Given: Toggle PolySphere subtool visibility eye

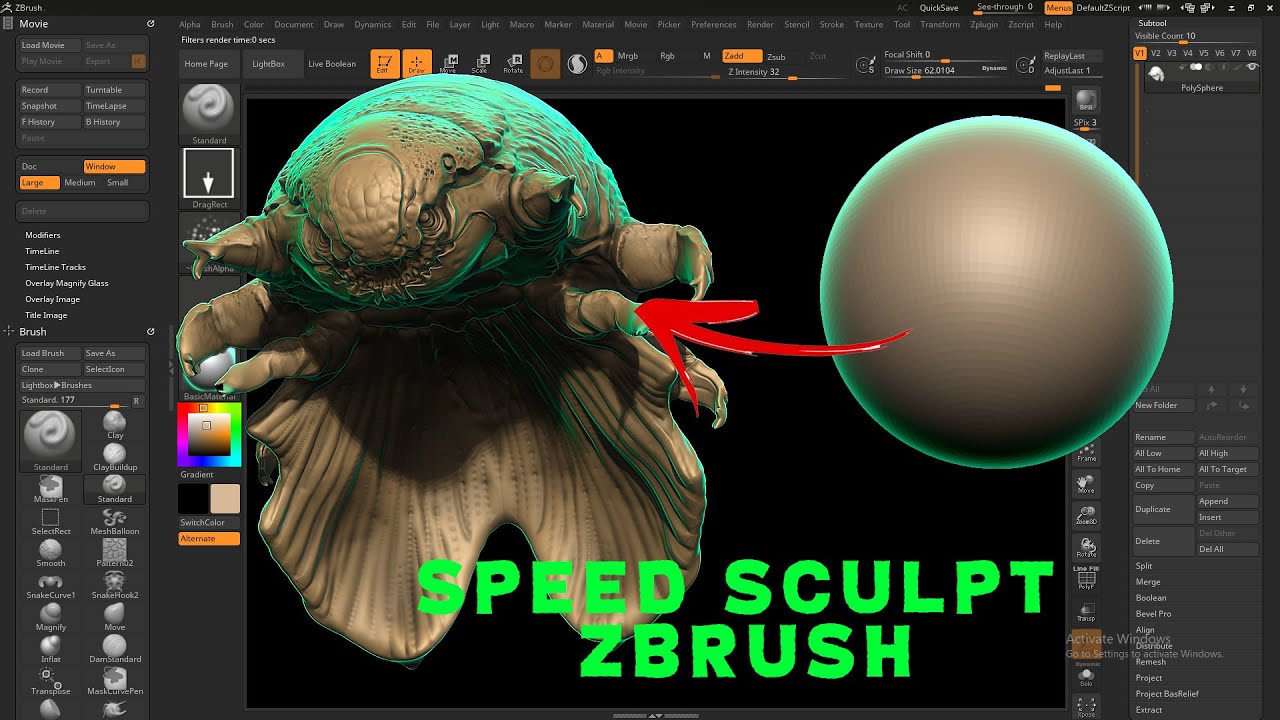Looking at the screenshot, I should click(1252, 67).
